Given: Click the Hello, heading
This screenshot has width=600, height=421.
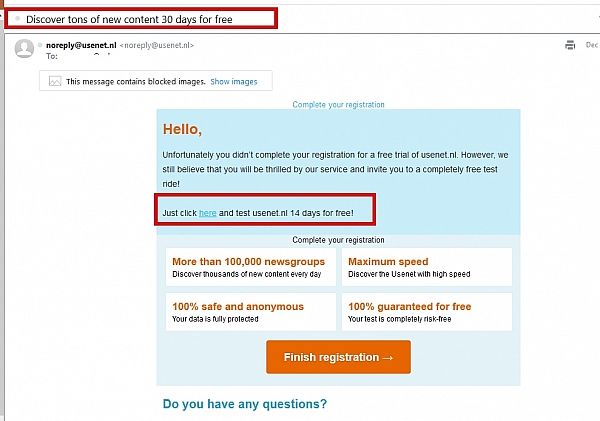Looking at the screenshot, I should pos(182,129).
